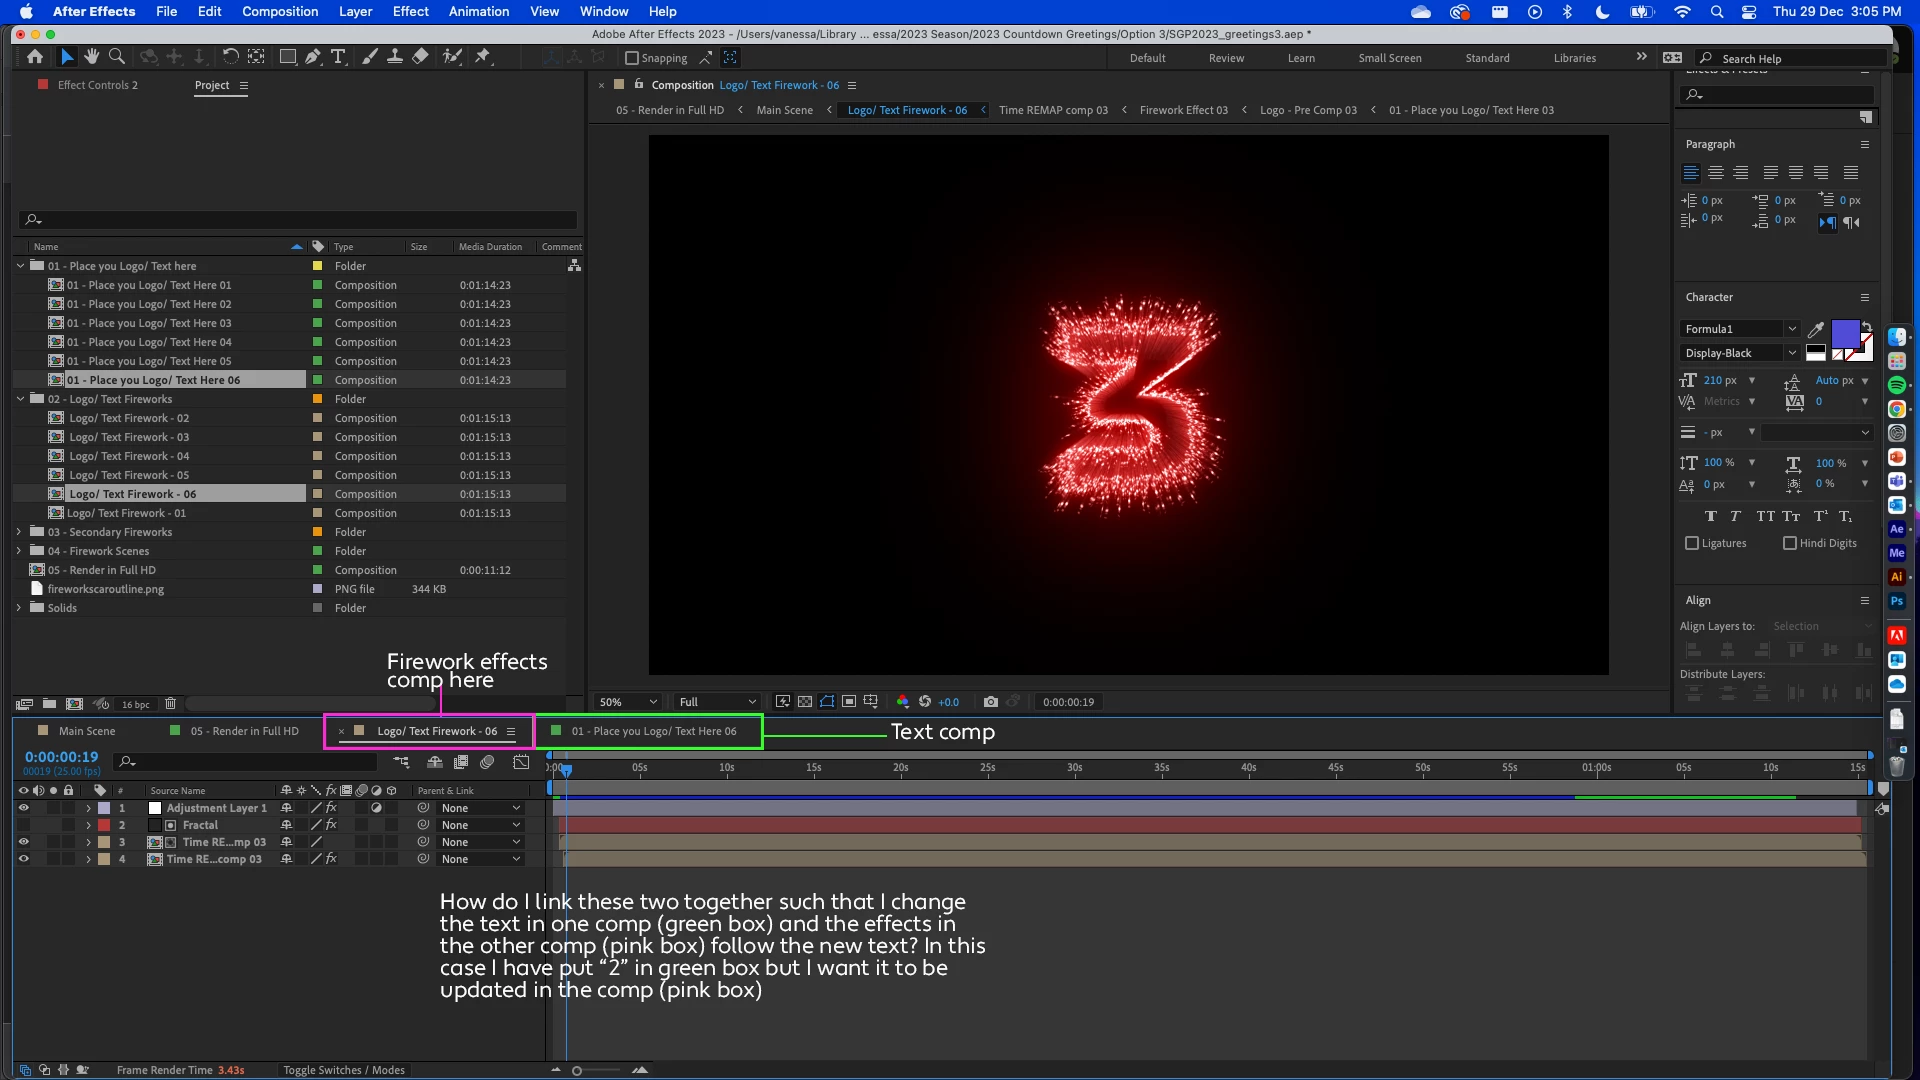Select the Eraser tool
The width and height of the screenshot is (1920, 1080).
click(x=421, y=57)
